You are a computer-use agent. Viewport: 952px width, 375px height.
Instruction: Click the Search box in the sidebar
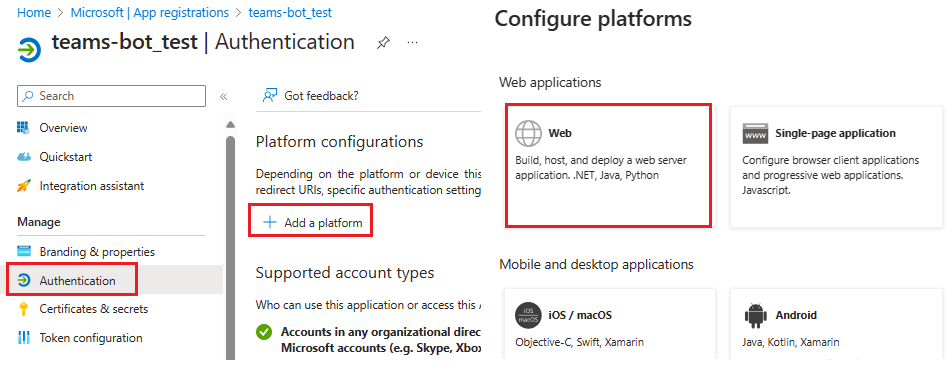click(x=112, y=96)
